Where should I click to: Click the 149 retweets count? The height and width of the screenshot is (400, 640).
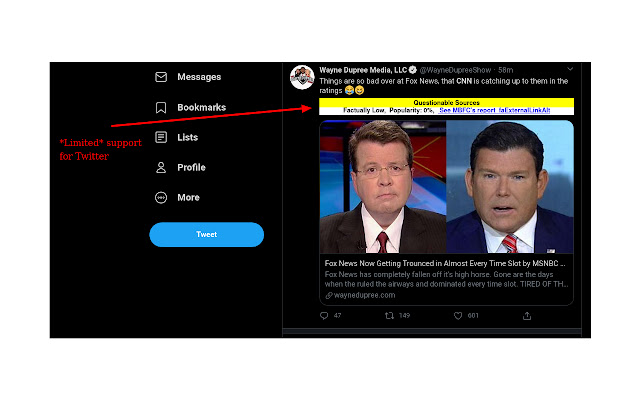pos(404,316)
